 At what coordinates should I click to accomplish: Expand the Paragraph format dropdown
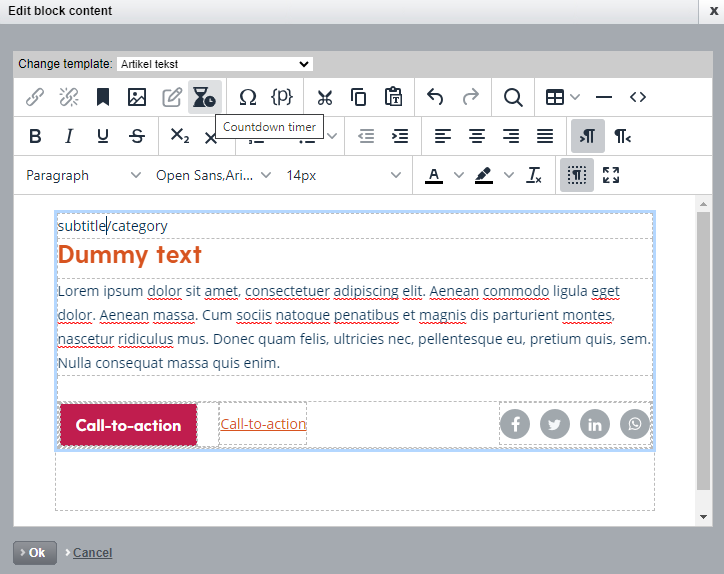tap(84, 175)
